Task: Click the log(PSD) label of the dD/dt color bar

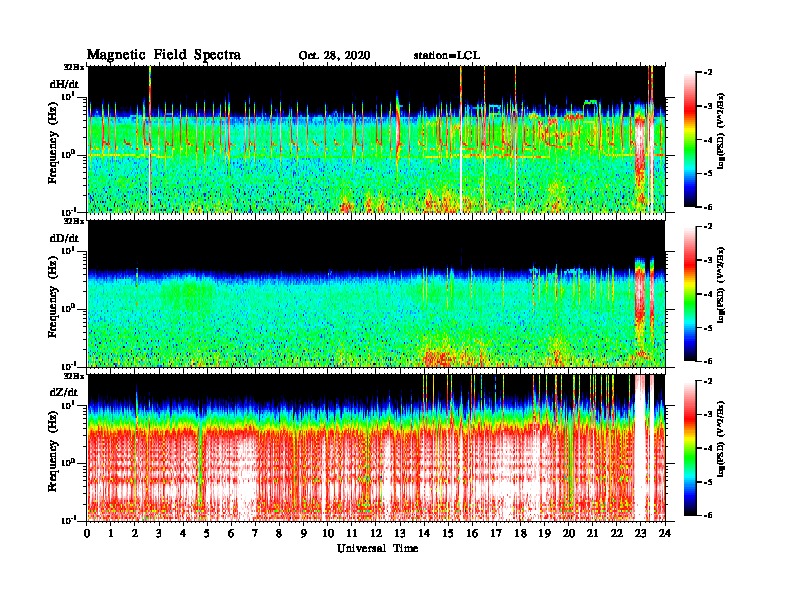Action: click(721, 285)
